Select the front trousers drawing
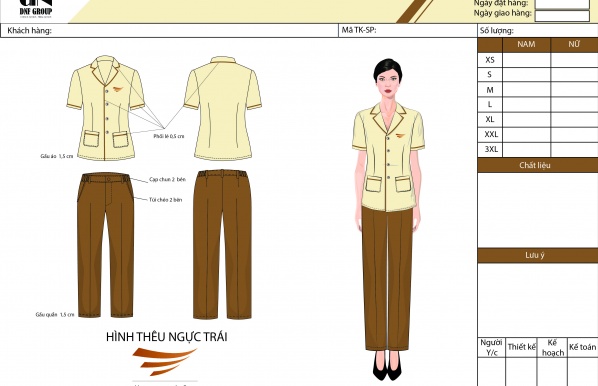The image size is (598, 386). coord(106,245)
